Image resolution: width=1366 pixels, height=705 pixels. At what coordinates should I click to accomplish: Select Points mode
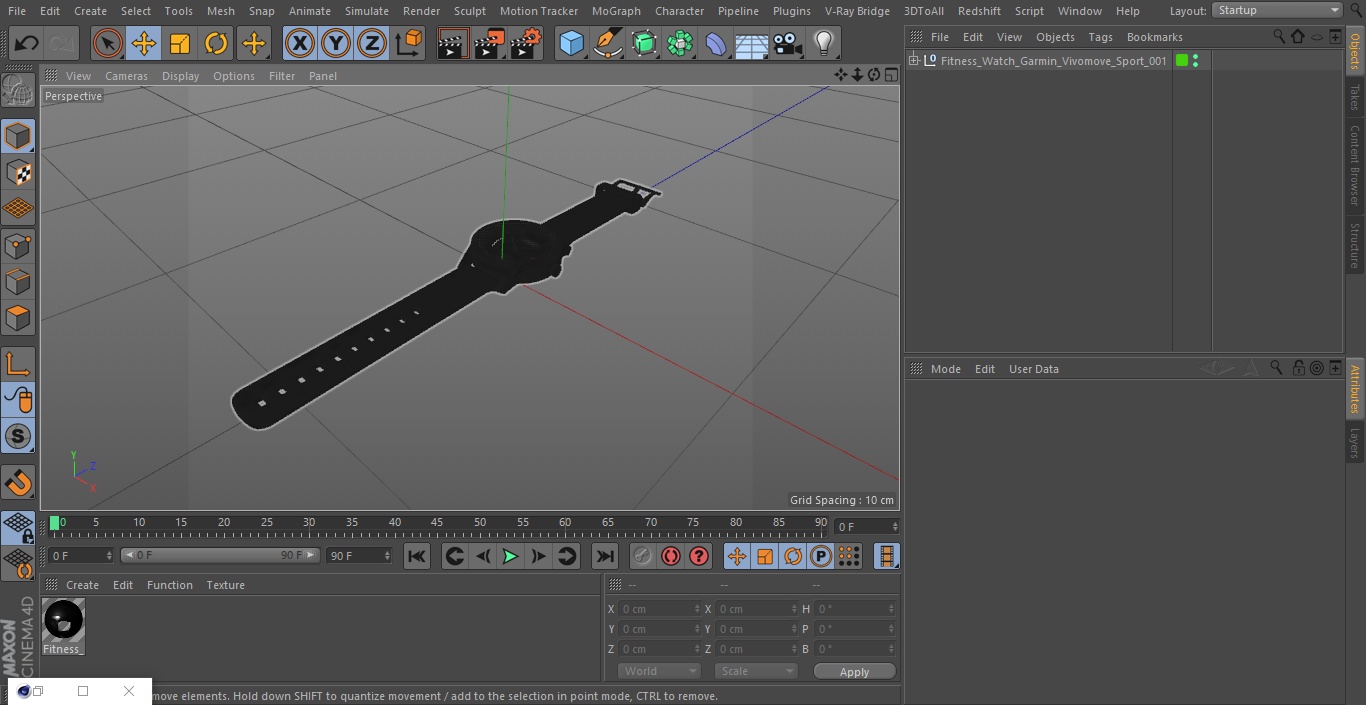point(18,246)
